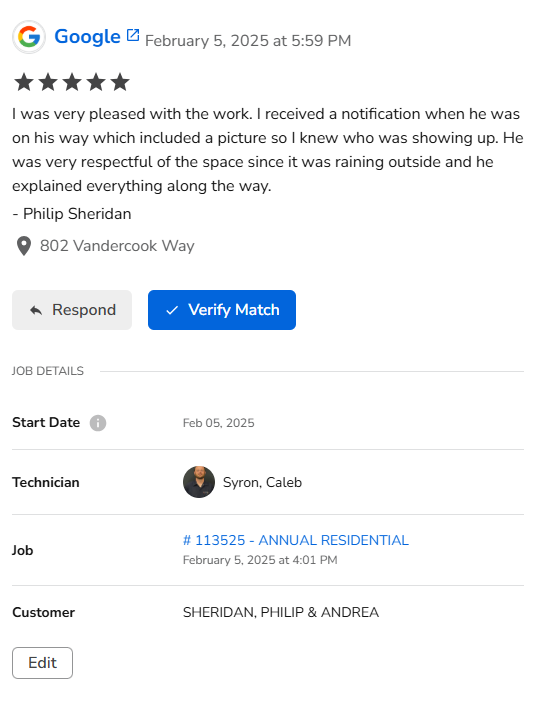
Task: Click the Google logo icon
Action: pyautogui.click(x=29, y=37)
